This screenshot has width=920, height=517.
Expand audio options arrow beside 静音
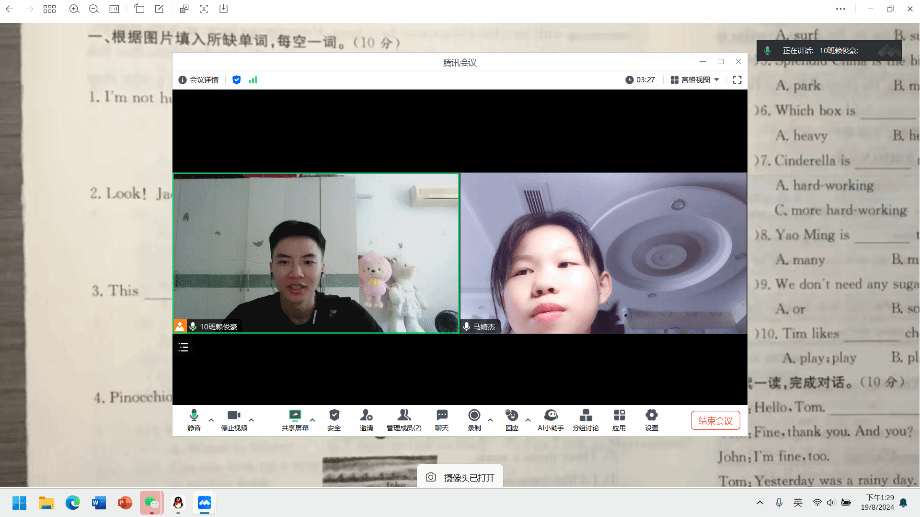[x=211, y=420]
